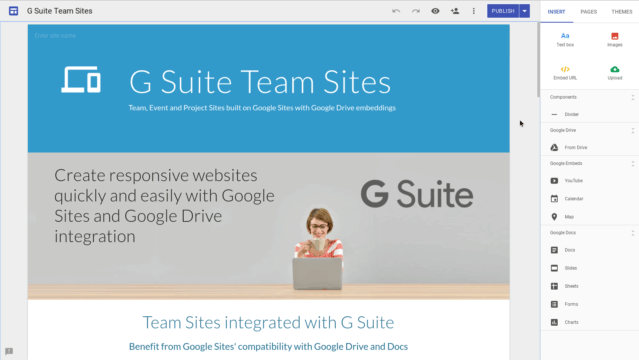The image size is (639, 360).
Task: Redo the last change
Action: tap(416, 11)
